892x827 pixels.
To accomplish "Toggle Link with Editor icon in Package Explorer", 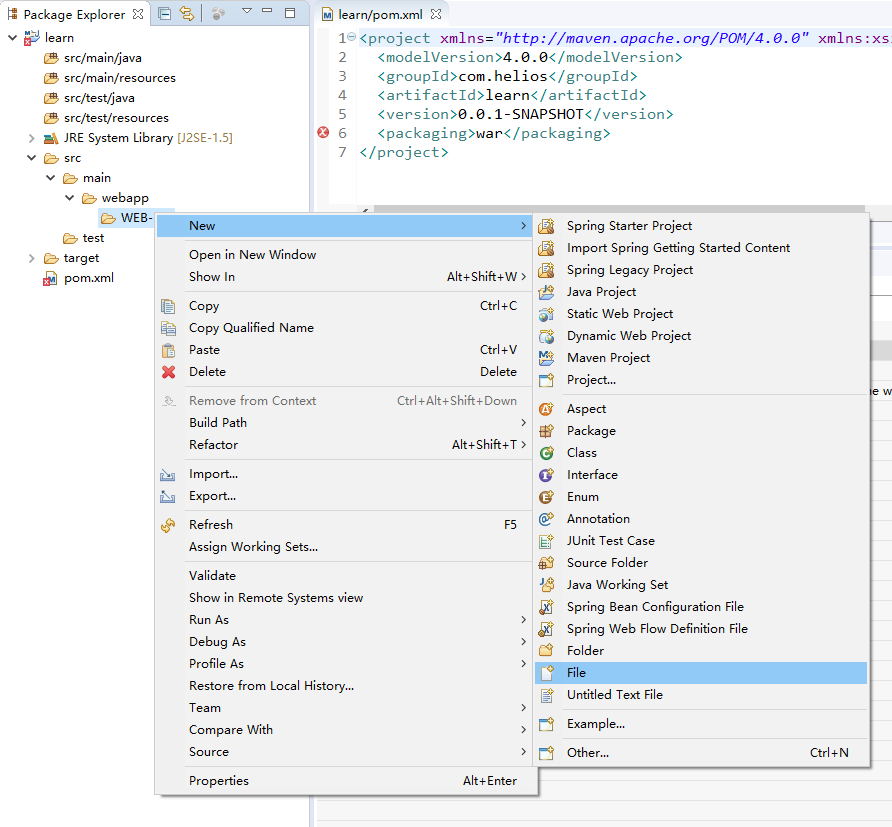I will (x=187, y=14).
